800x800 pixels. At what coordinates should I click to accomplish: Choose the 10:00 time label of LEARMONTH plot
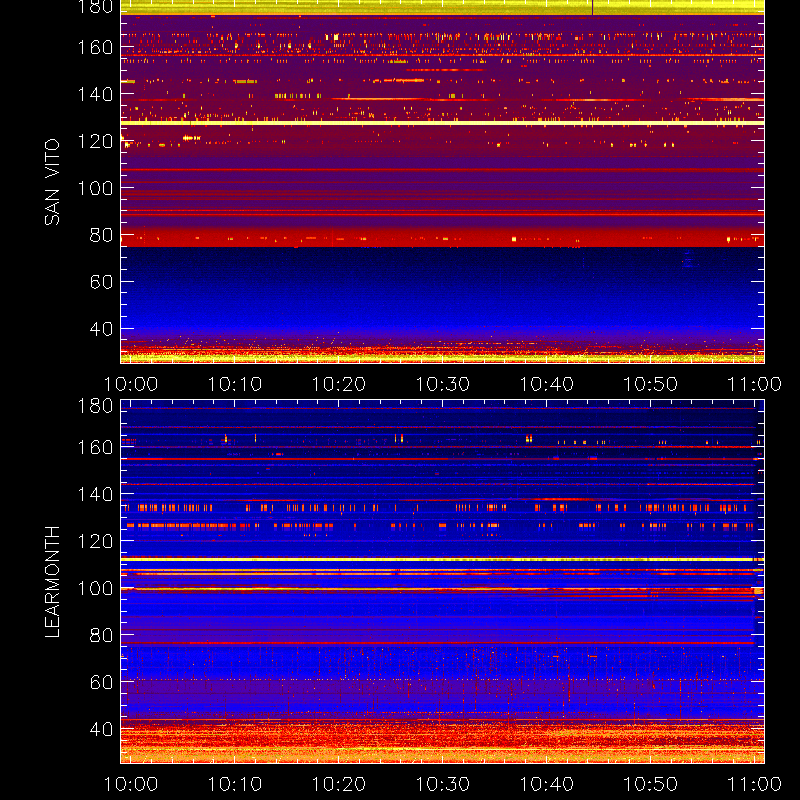click(131, 784)
